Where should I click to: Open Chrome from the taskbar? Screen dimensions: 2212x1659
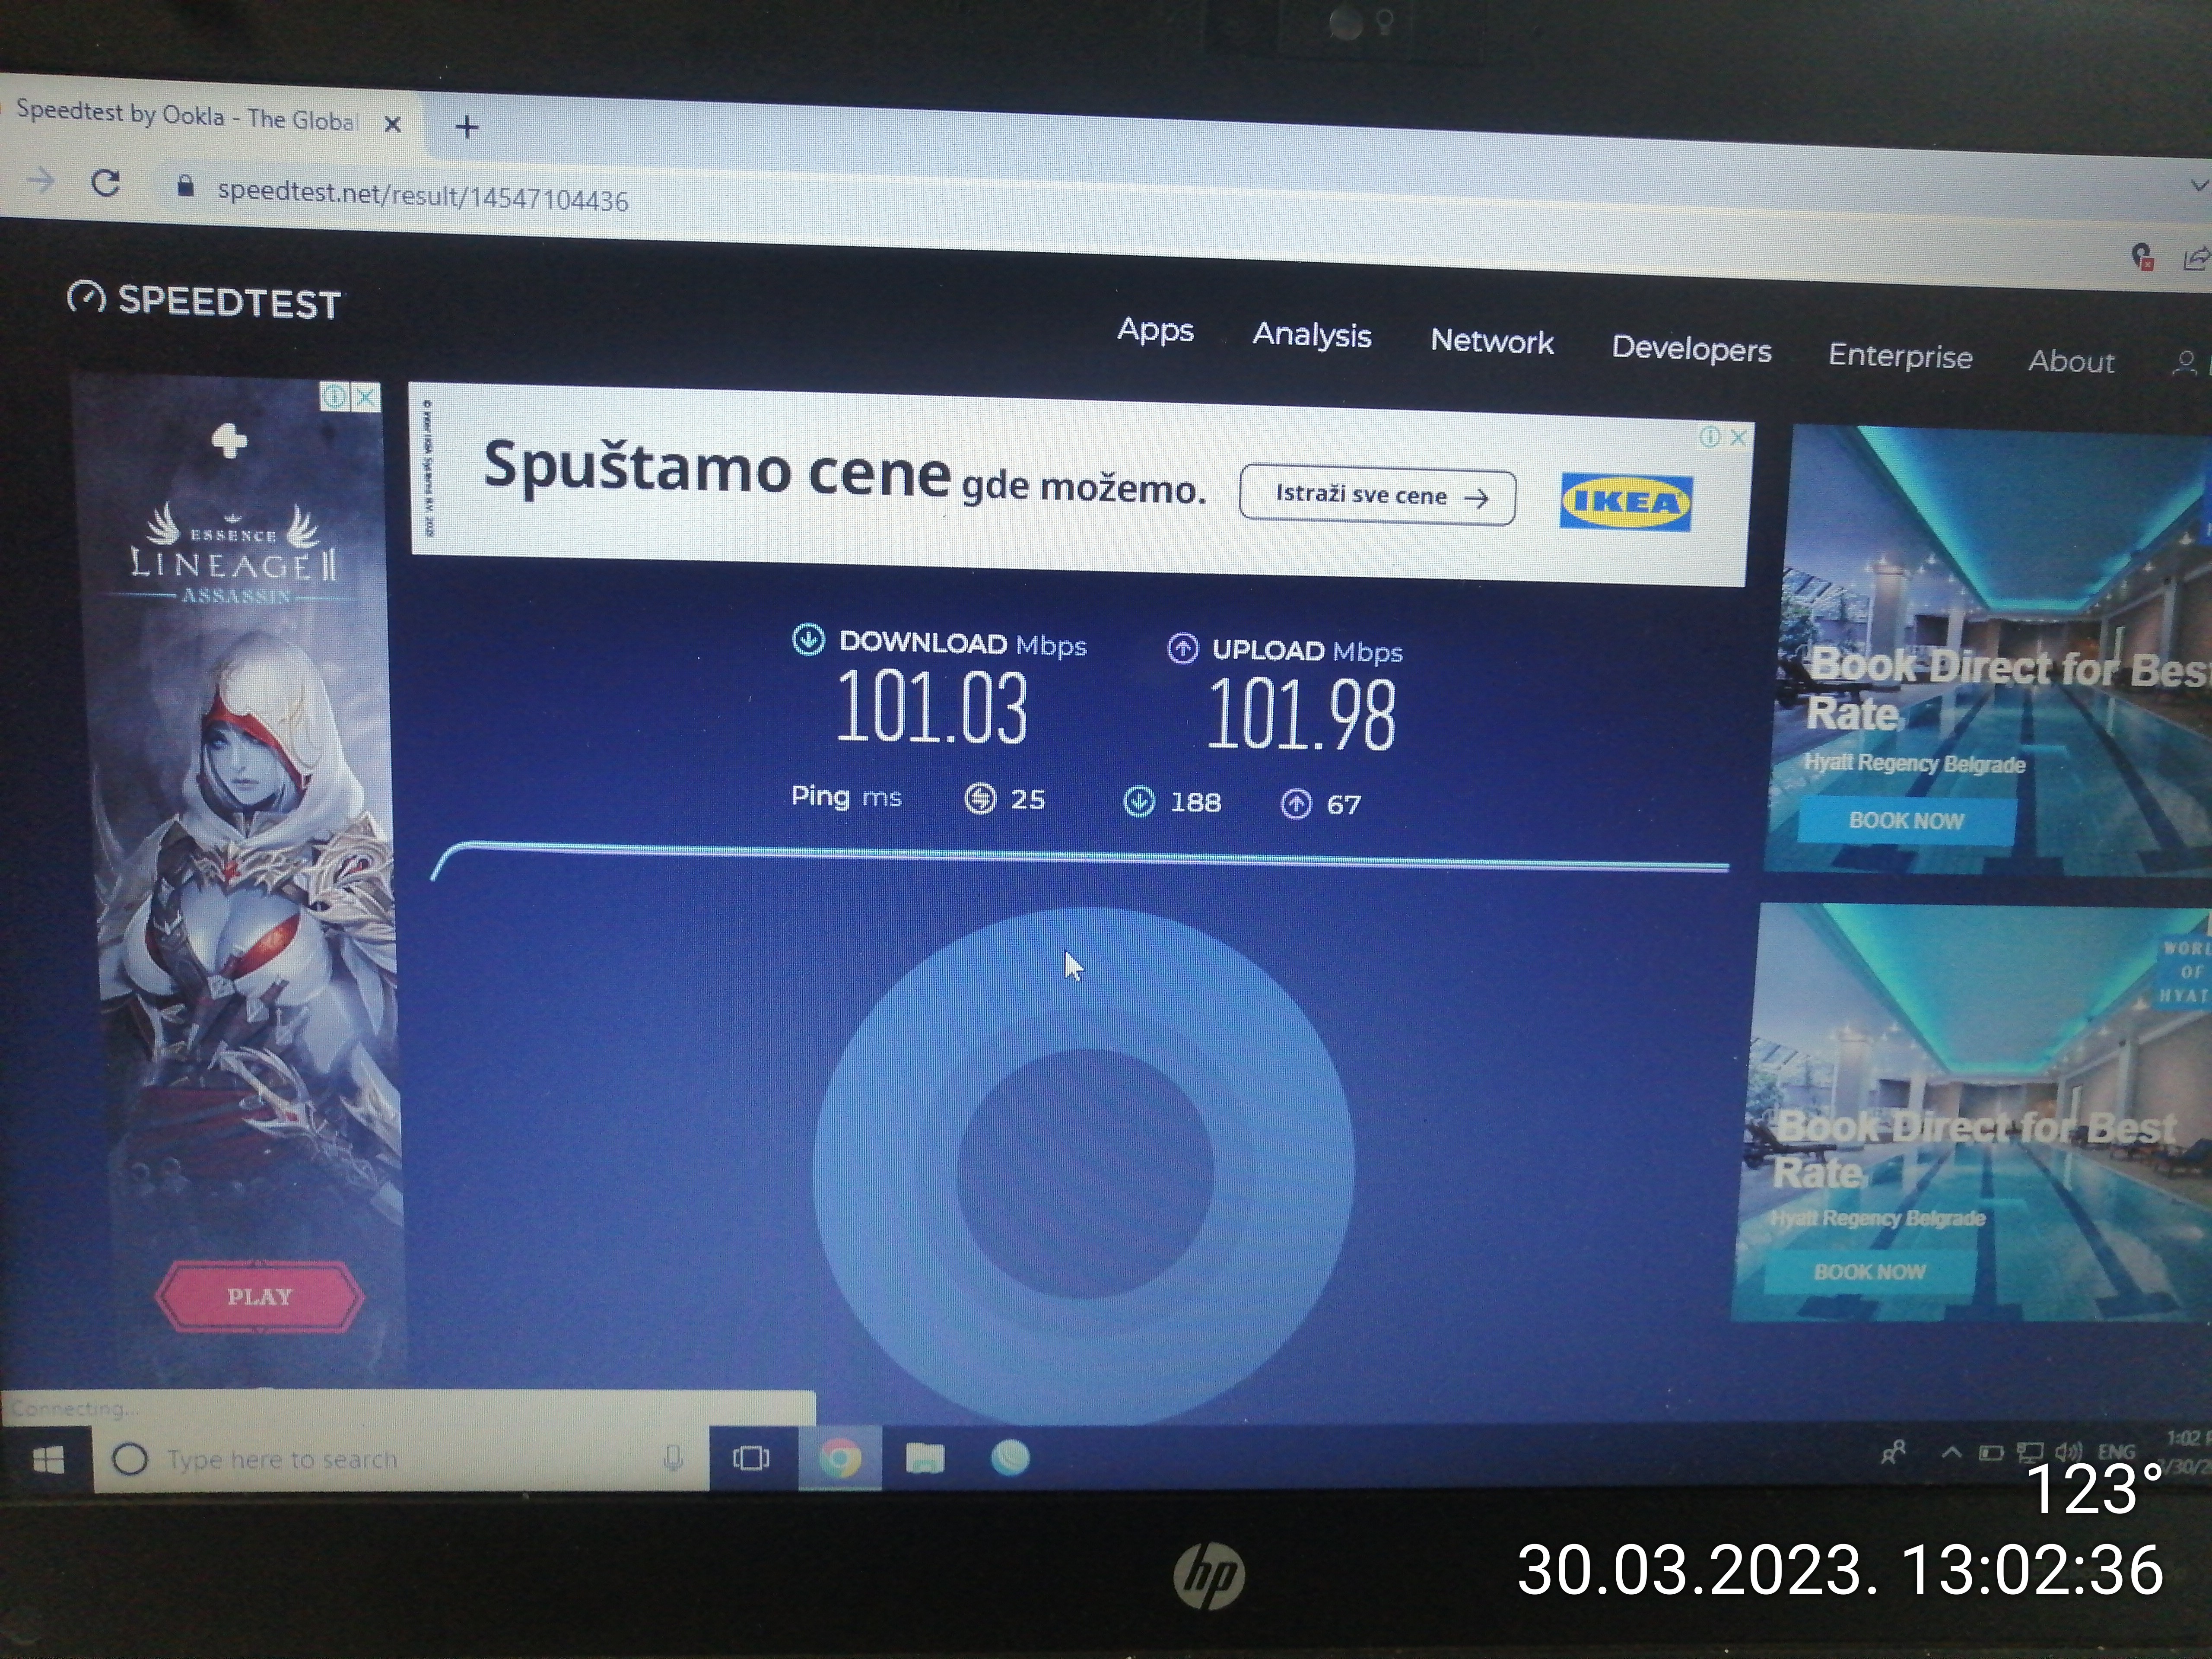pyautogui.click(x=840, y=1459)
